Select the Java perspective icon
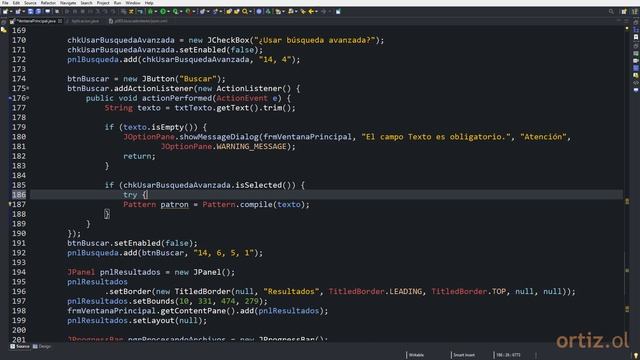The width and height of the screenshot is (640, 360). (635, 11)
